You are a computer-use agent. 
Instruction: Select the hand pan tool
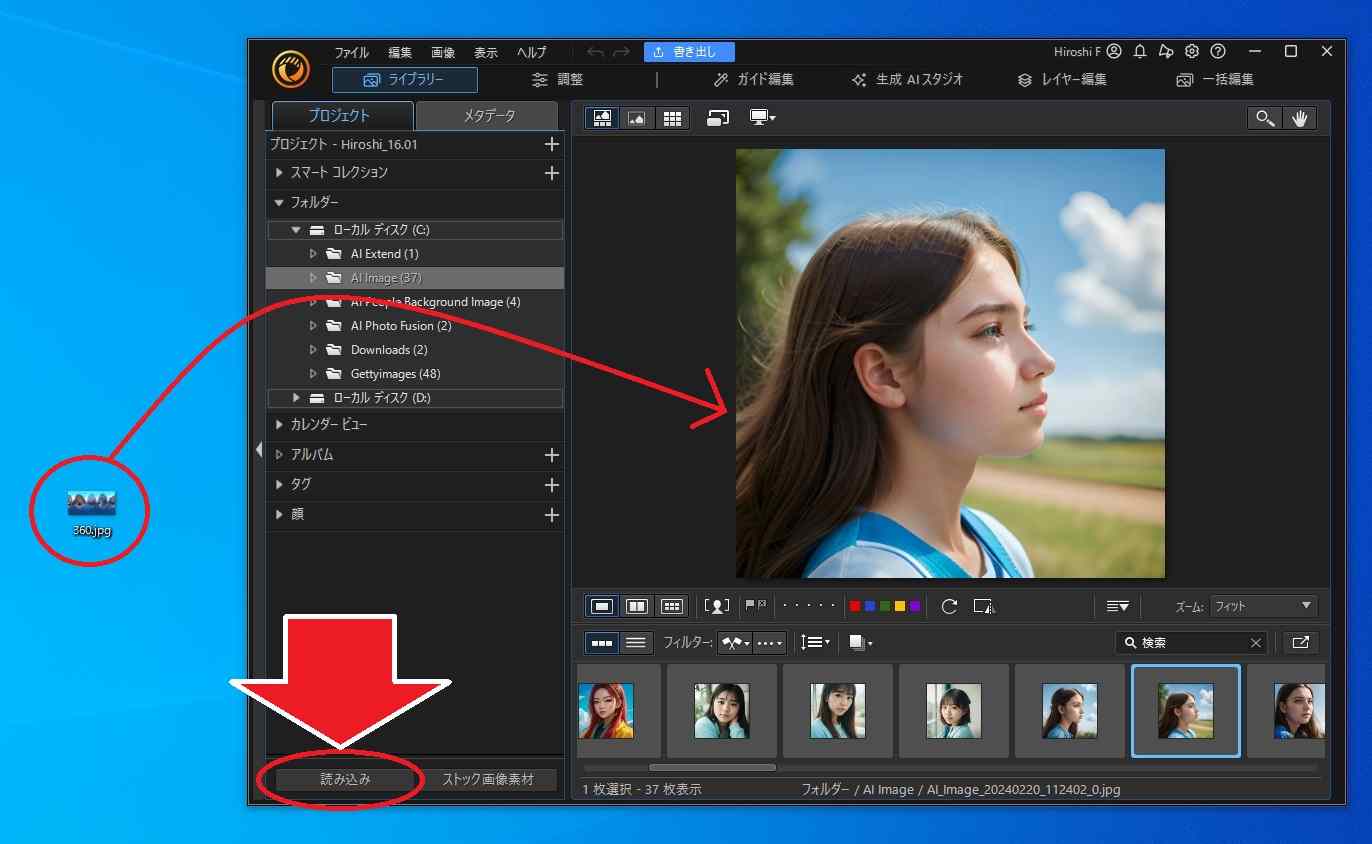(x=1300, y=118)
